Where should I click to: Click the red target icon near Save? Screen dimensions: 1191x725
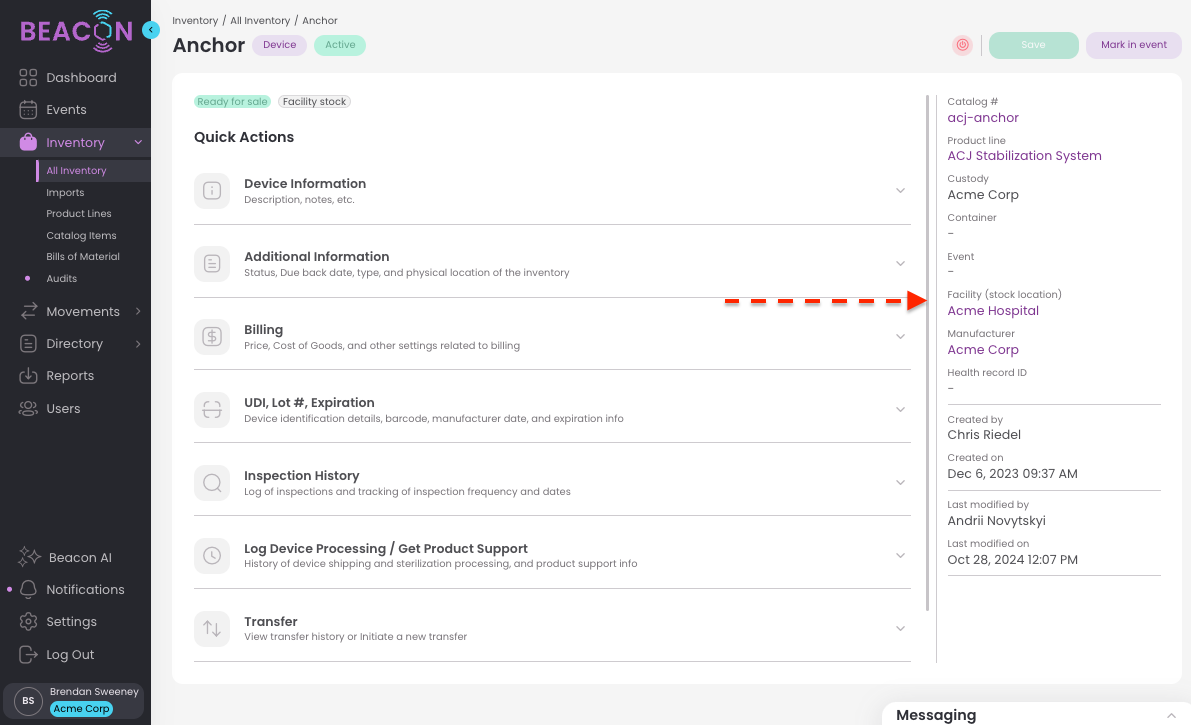pyautogui.click(x=962, y=45)
